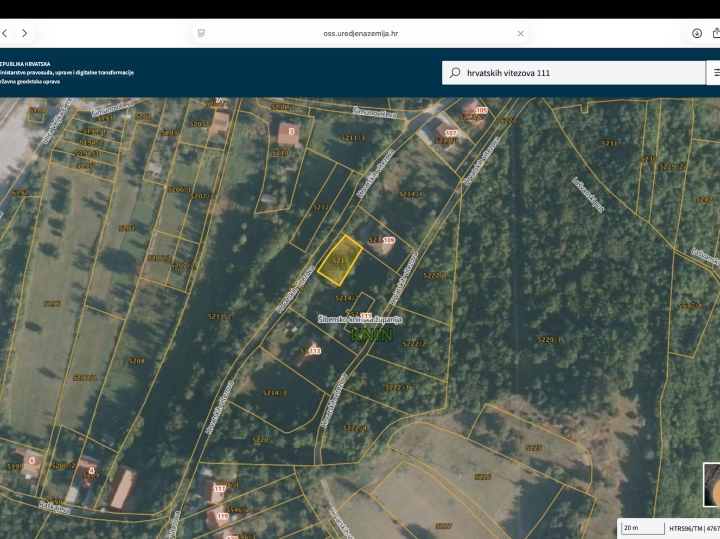Click the oss.uredjenazemlja.hr address bar
Screen dimensions: 720x539
[x=360, y=33]
